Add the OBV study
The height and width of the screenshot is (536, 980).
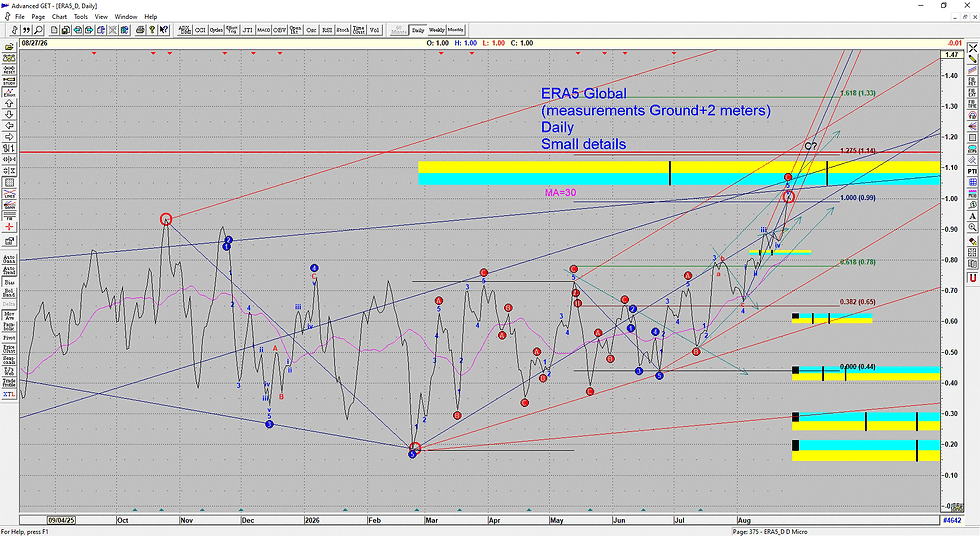point(279,29)
